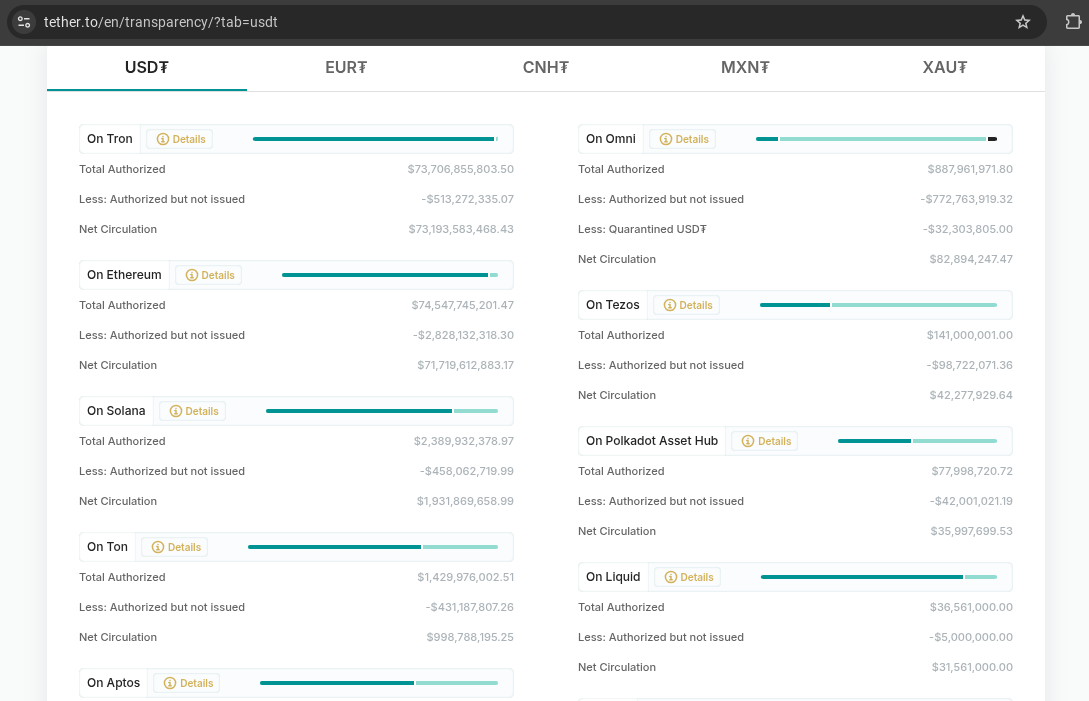Click the On Ton progress bar
The height and width of the screenshot is (701, 1089).
[373, 547]
